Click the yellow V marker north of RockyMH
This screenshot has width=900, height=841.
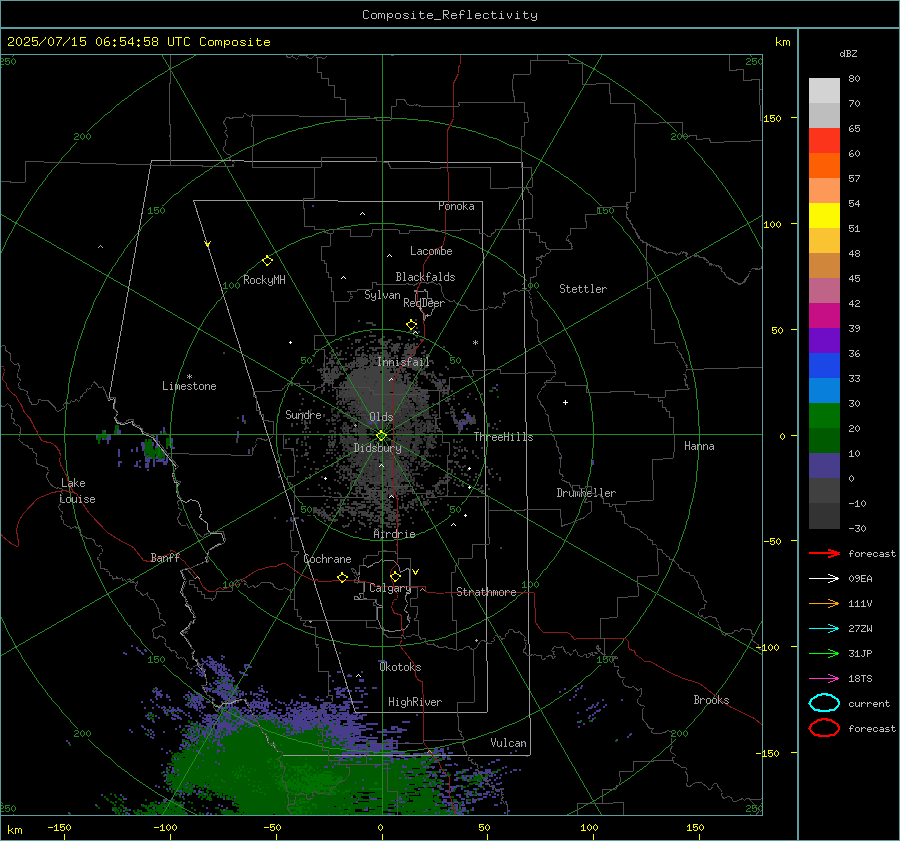click(208, 244)
